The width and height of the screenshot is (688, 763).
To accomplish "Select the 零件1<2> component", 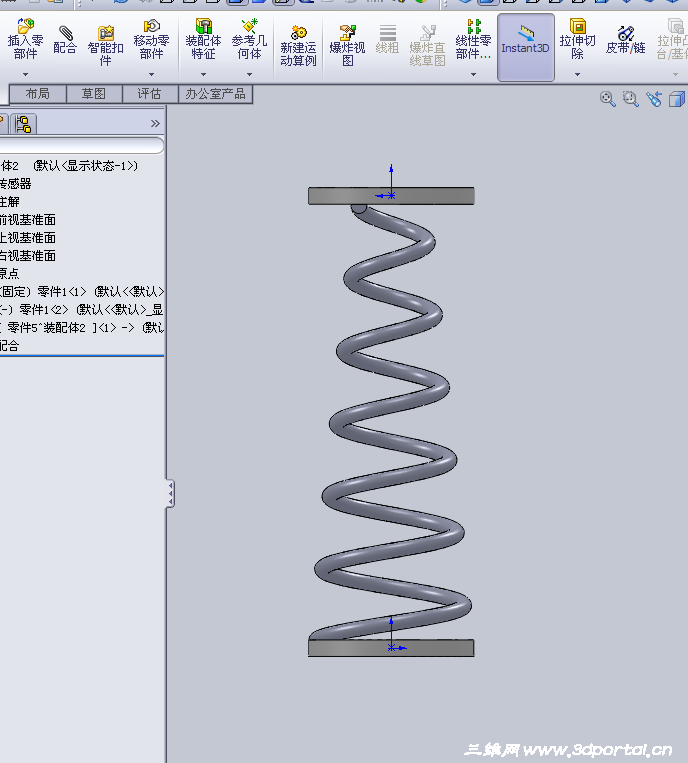I will coord(82,309).
